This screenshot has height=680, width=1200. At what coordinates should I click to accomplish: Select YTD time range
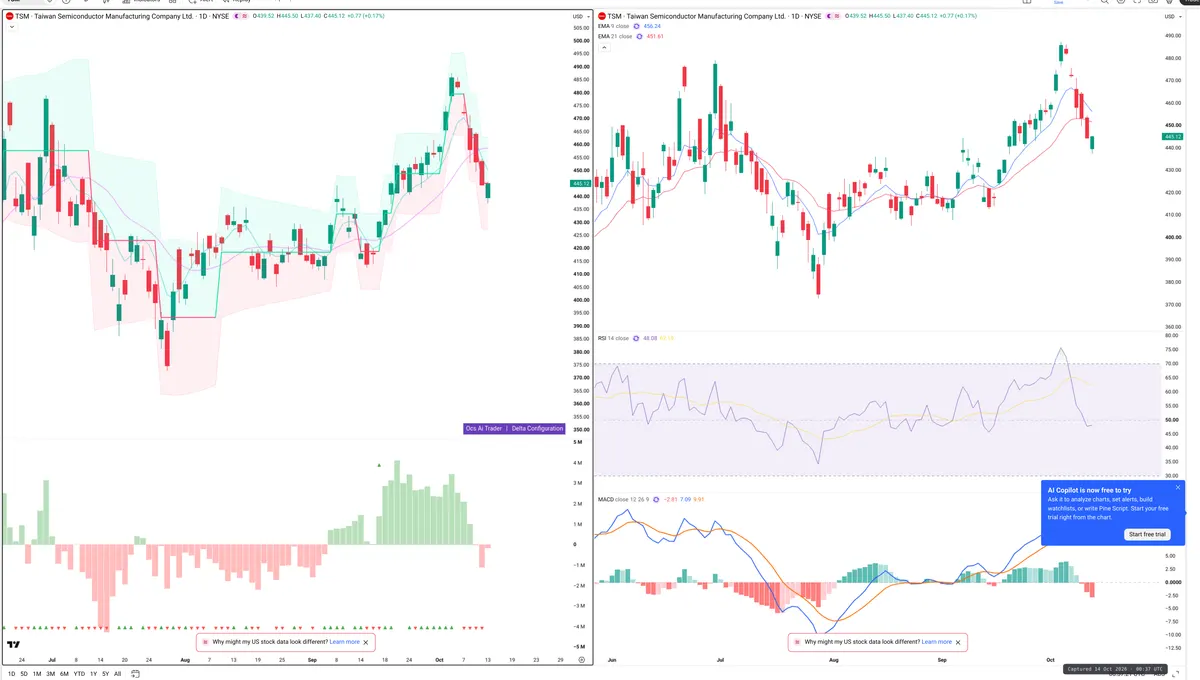click(x=79, y=674)
